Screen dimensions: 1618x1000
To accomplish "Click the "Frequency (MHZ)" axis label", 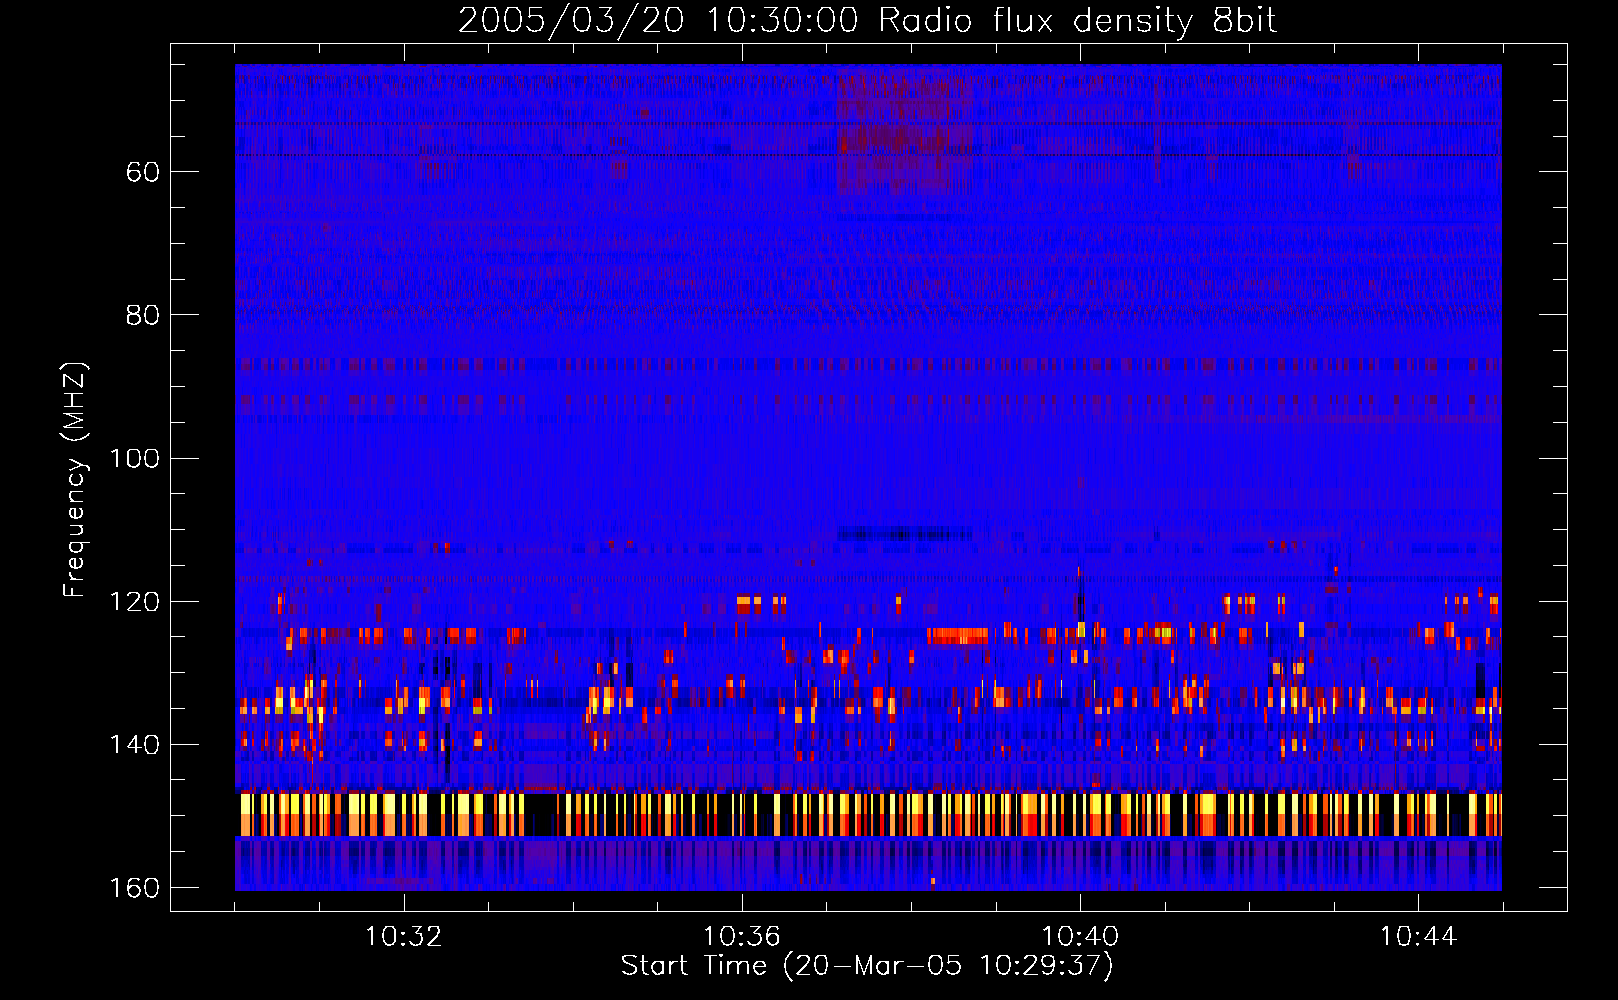I will coord(75,479).
